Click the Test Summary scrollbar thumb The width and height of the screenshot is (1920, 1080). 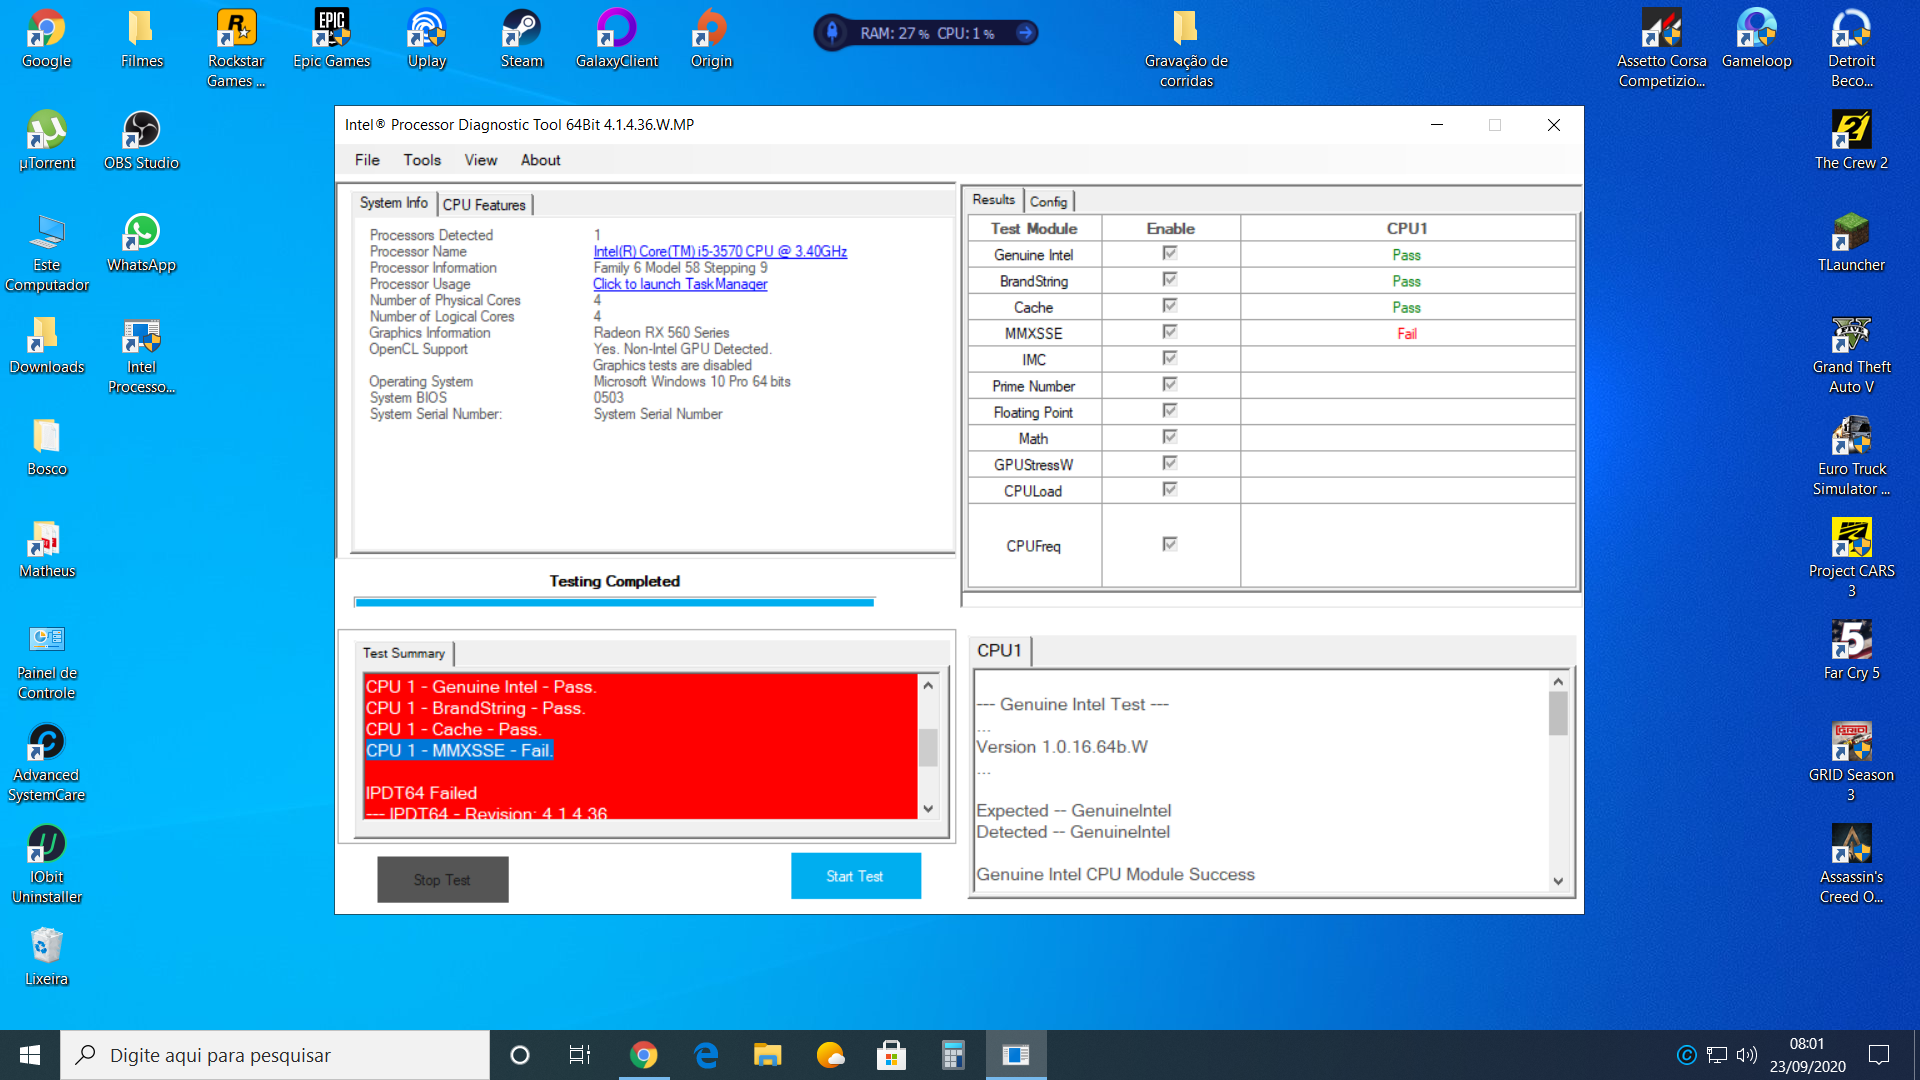pos(928,747)
